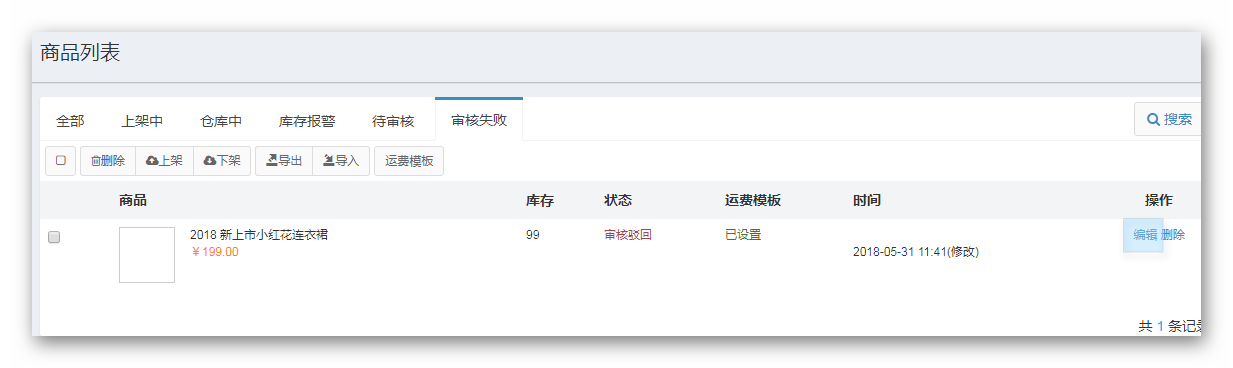
Task: Click the 库存 column header
Action: point(540,200)
